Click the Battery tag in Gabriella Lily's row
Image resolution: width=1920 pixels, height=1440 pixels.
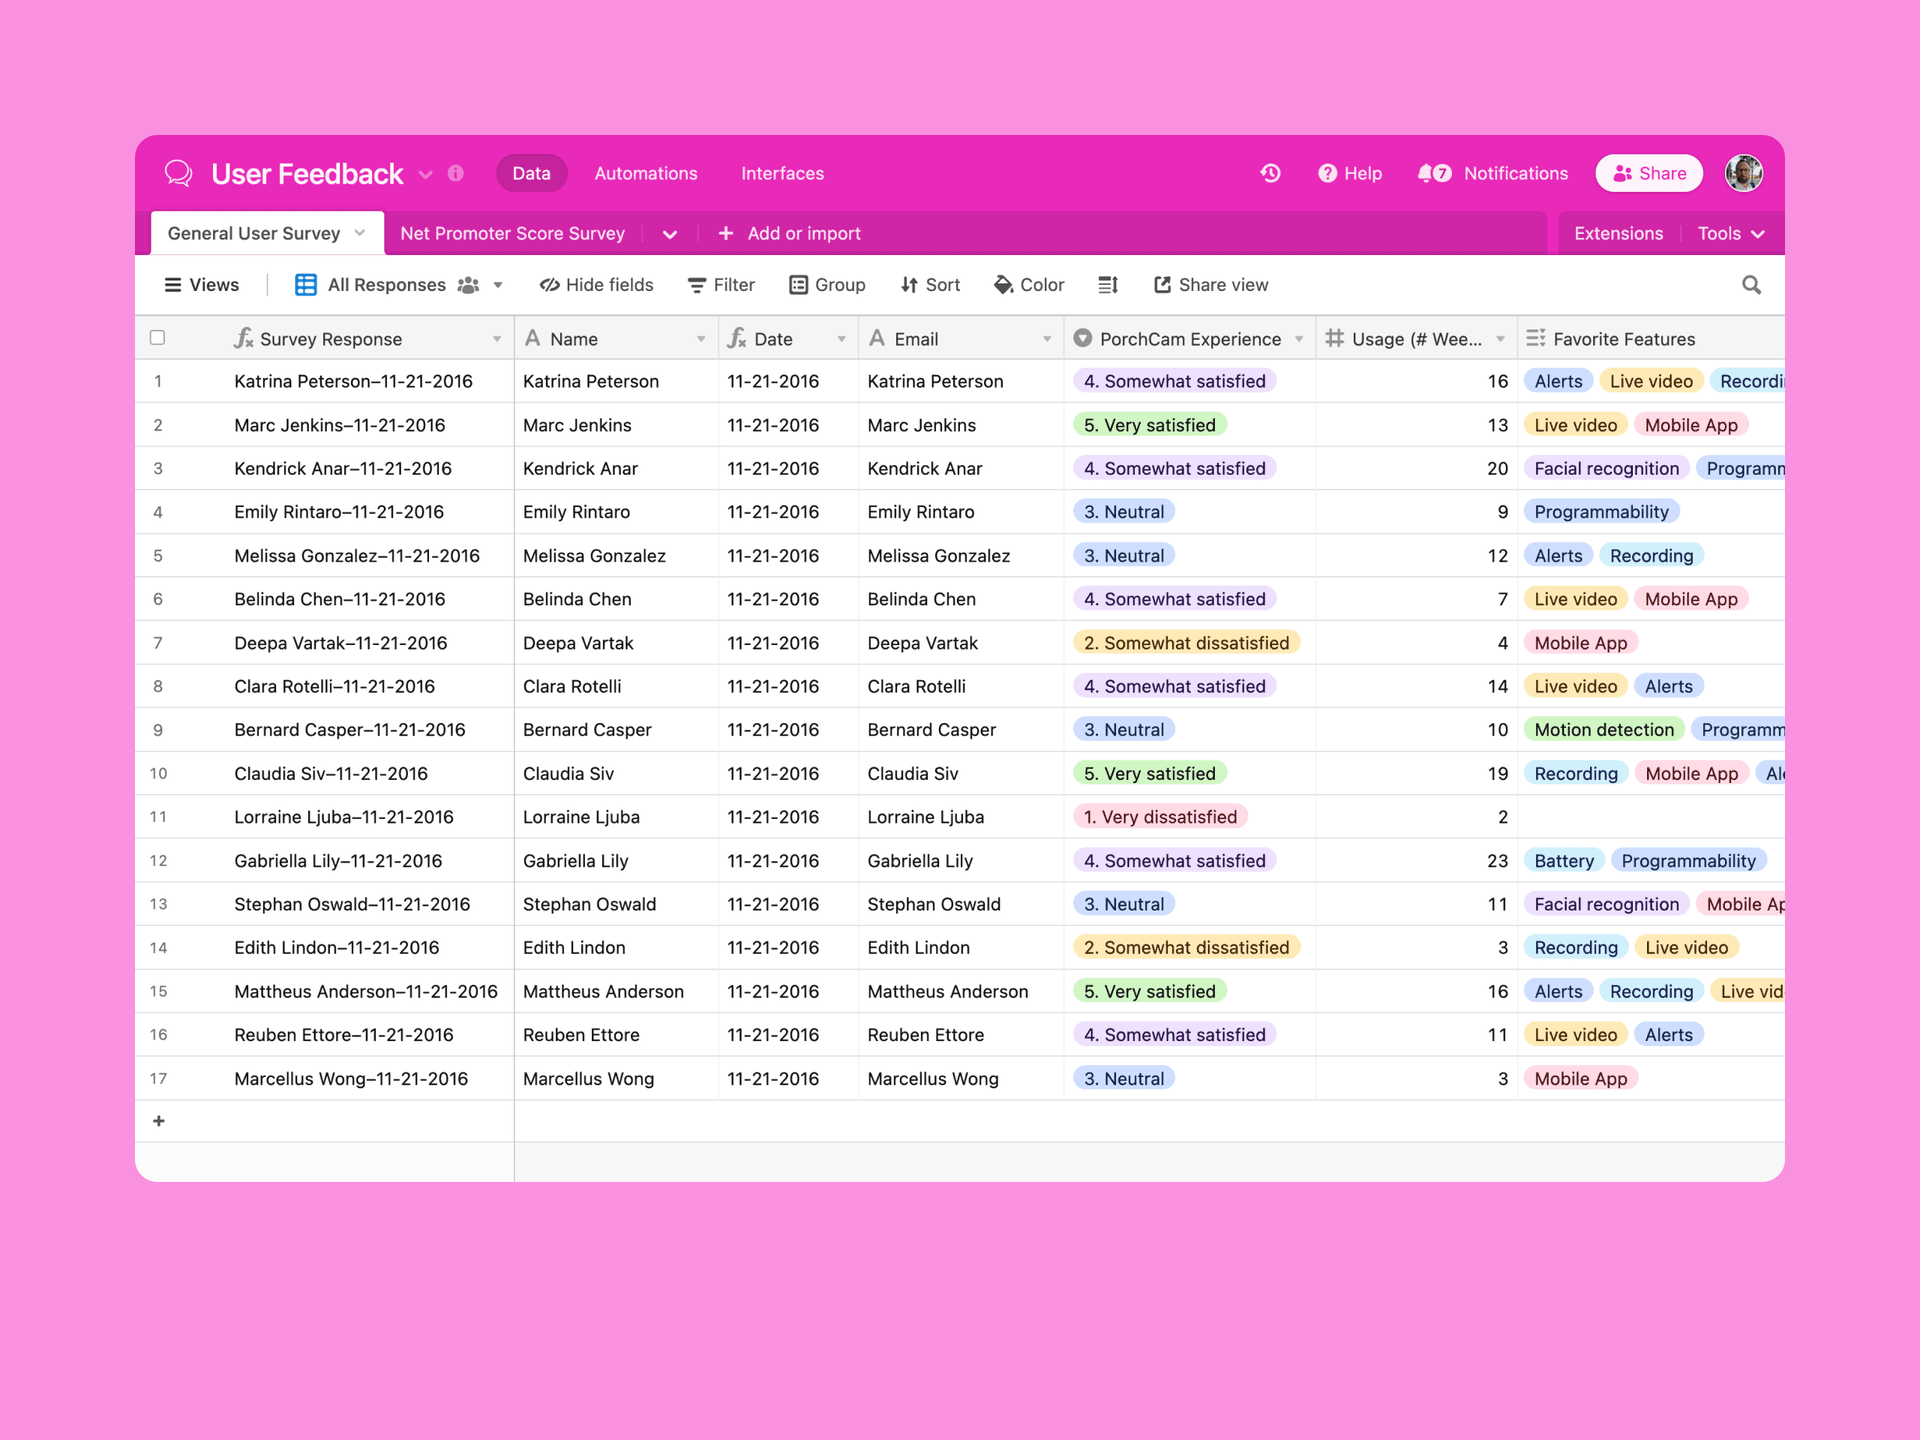coord(1564,861)
